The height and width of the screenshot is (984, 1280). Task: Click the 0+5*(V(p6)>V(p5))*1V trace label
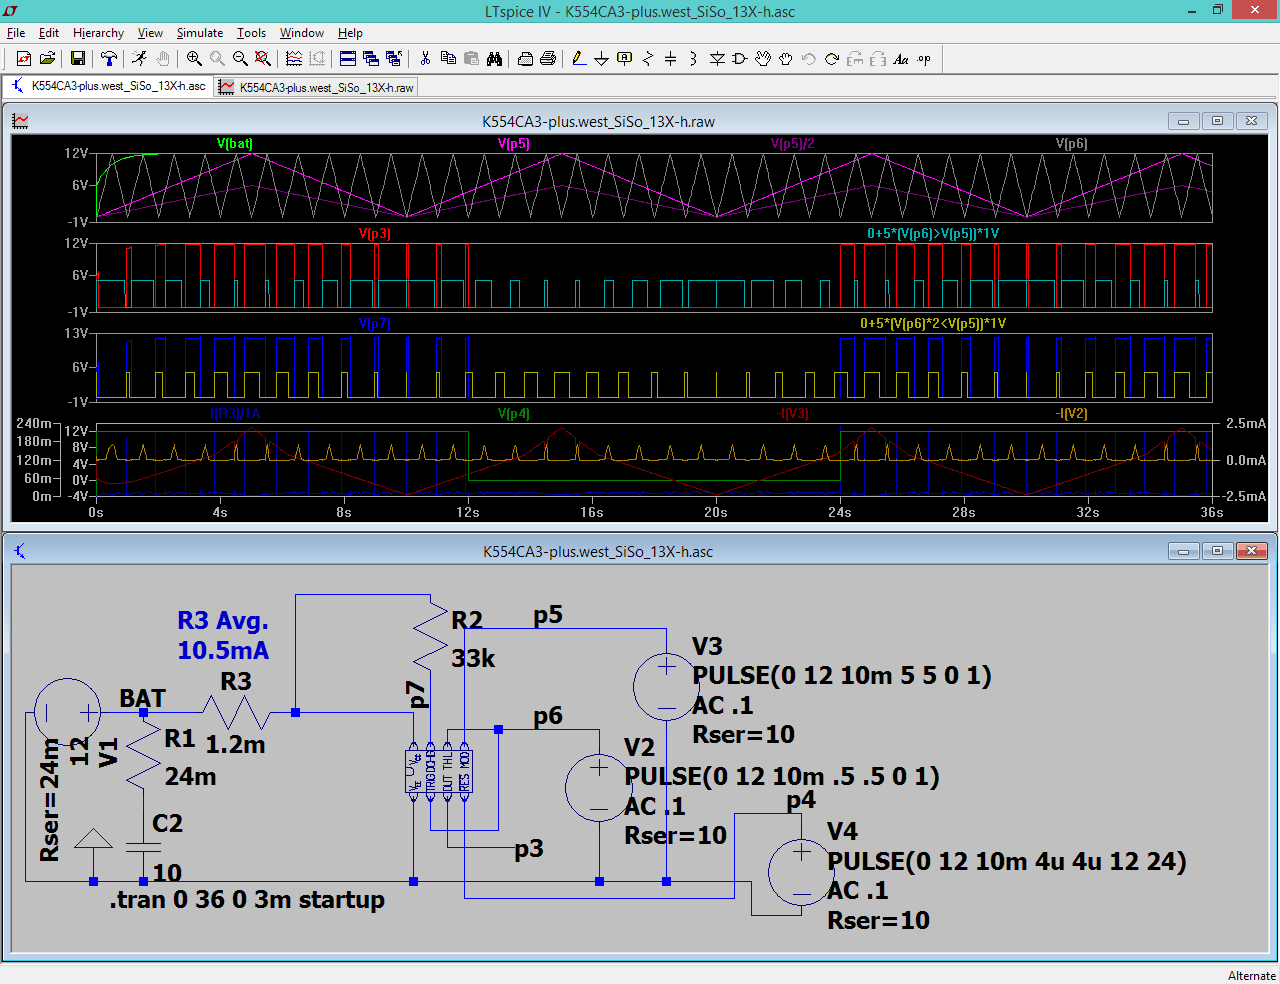pyautogui.click(x=933, y=233)
